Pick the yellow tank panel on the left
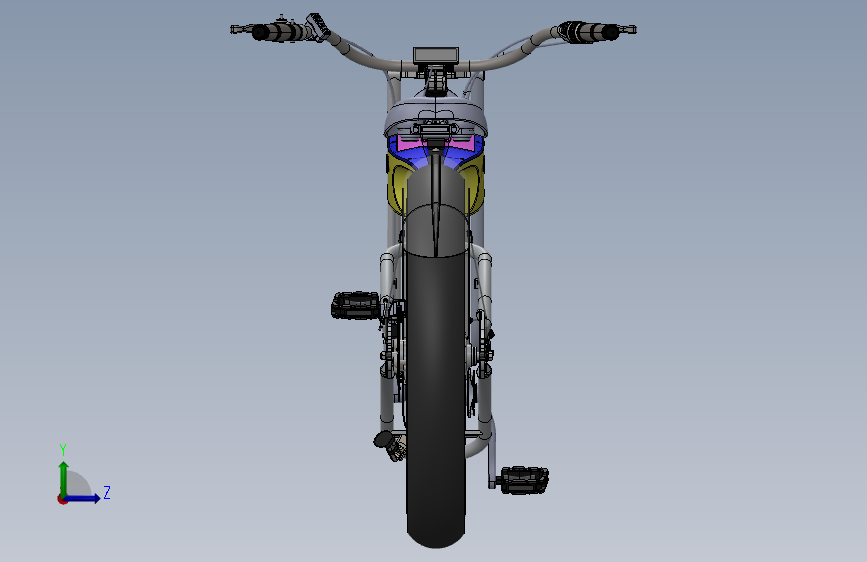Screen dimensions: 867x562 [x=396, y=185]
